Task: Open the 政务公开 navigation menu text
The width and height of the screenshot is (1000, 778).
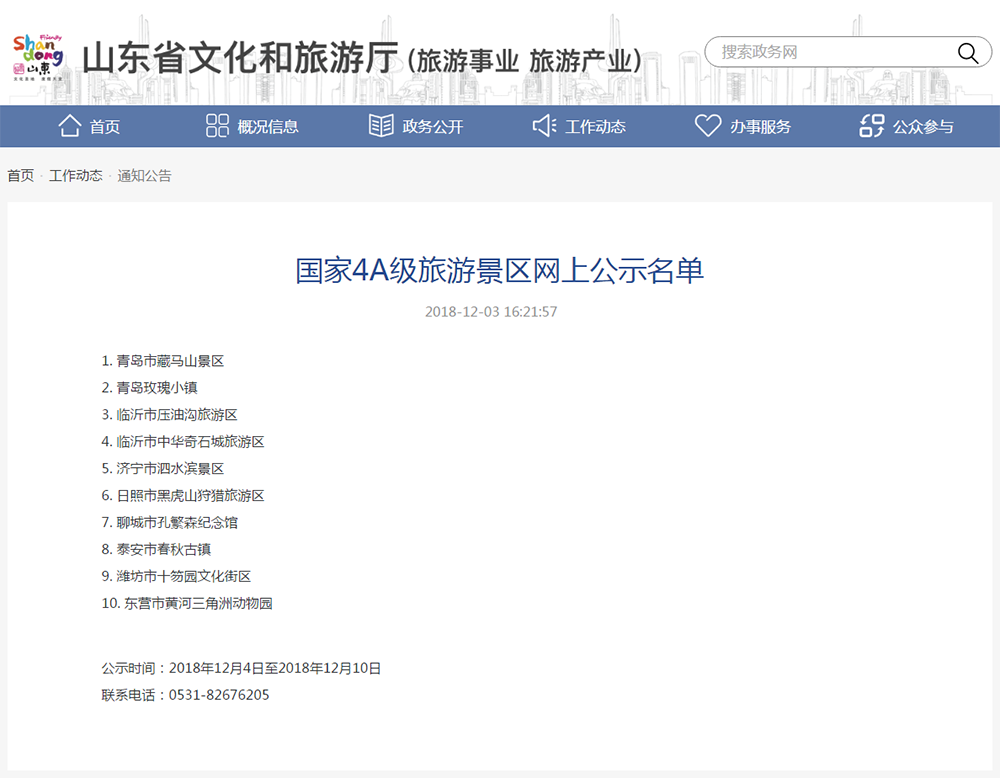Action: point(433,127)
